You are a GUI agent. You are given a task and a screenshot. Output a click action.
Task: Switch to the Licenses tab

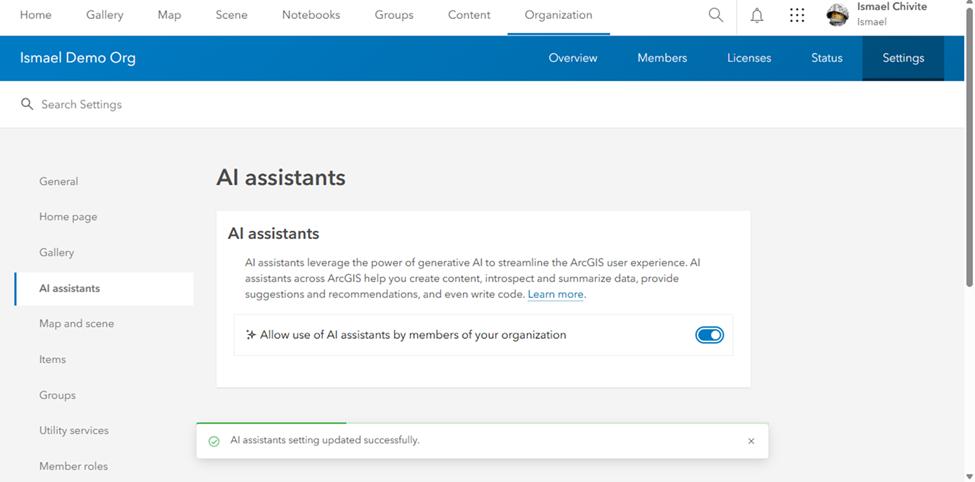[x=749, y=58]
